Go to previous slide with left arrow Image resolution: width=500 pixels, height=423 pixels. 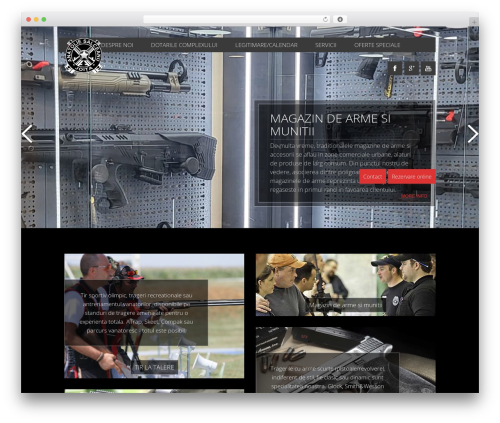coord(27,134)
